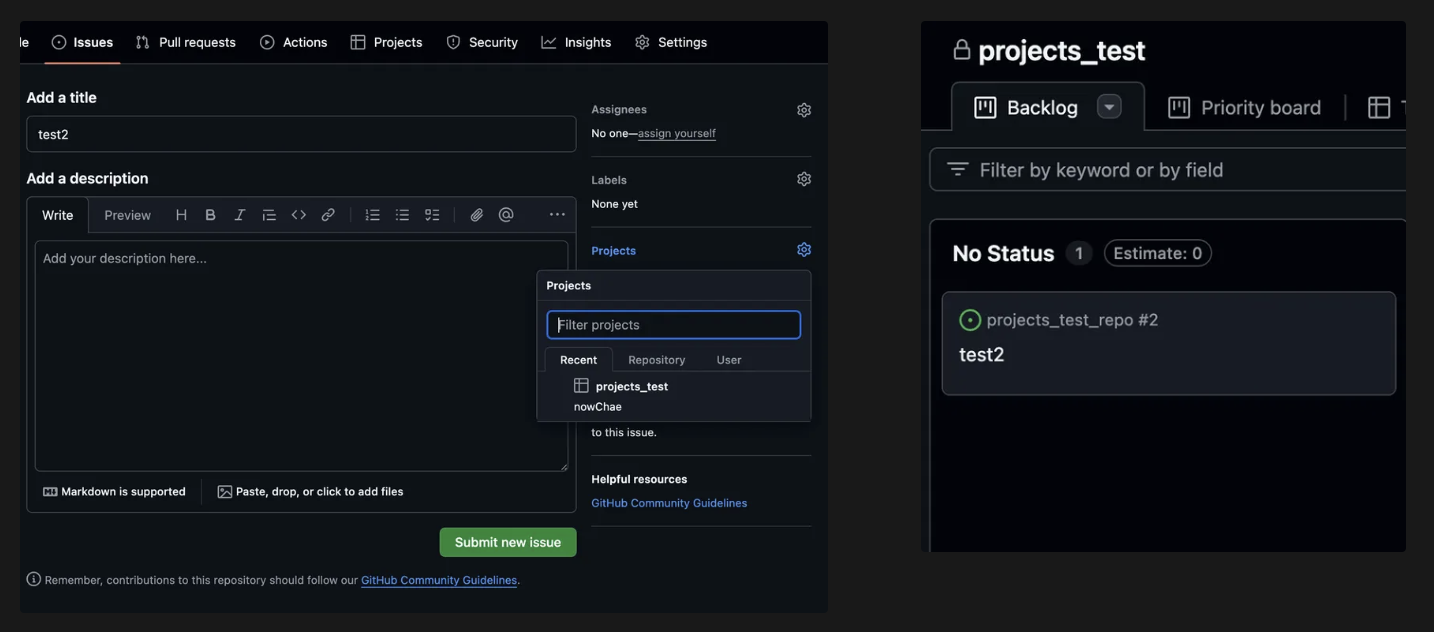Add a link with the link icon
1434x632 pixels.
(328, 215)
